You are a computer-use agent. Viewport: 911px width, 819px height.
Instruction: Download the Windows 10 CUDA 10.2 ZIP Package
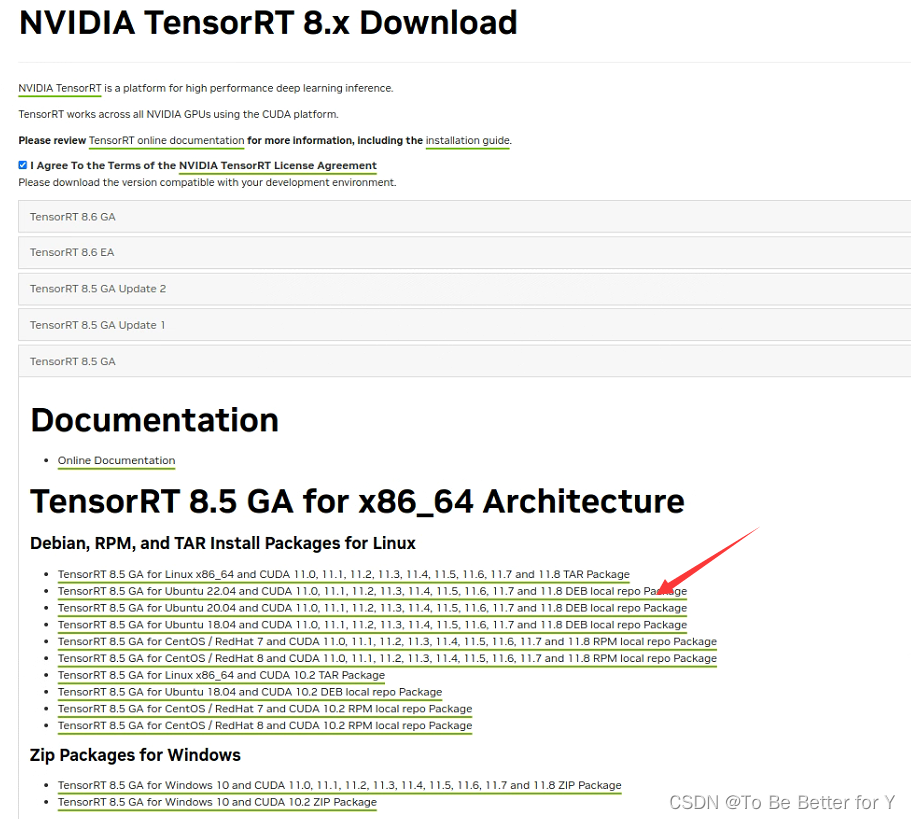point(217,802)
